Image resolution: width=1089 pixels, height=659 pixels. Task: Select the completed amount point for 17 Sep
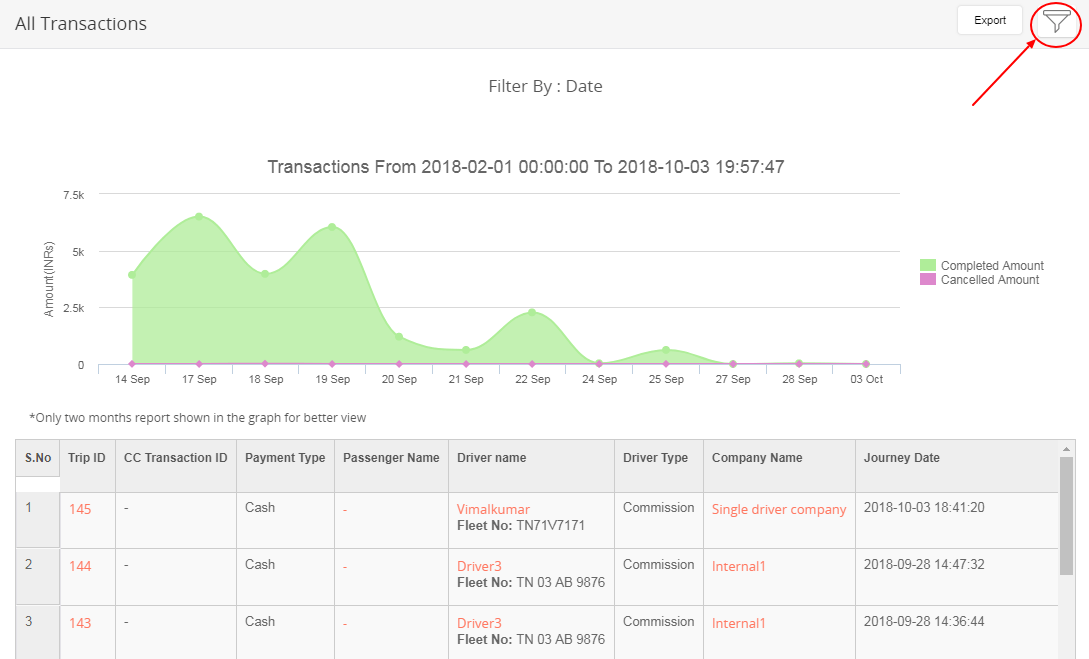pos(199,217)
